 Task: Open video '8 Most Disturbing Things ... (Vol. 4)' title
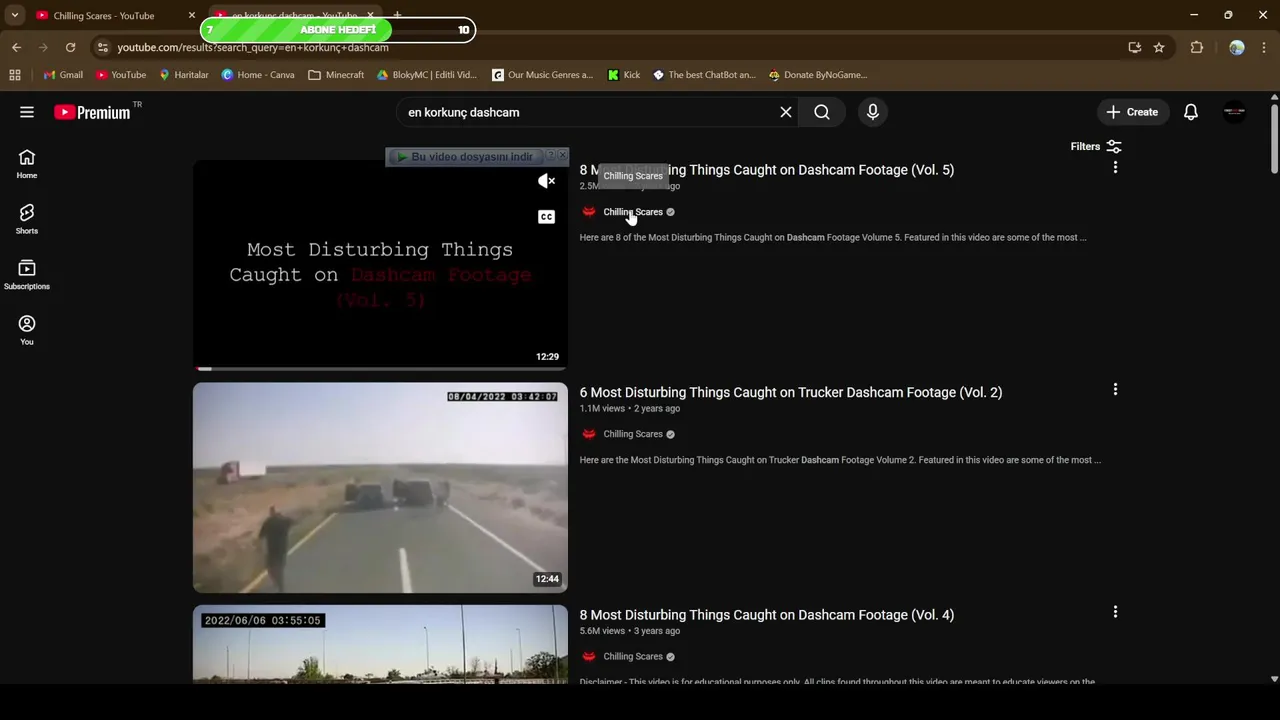tap(767, 614)
